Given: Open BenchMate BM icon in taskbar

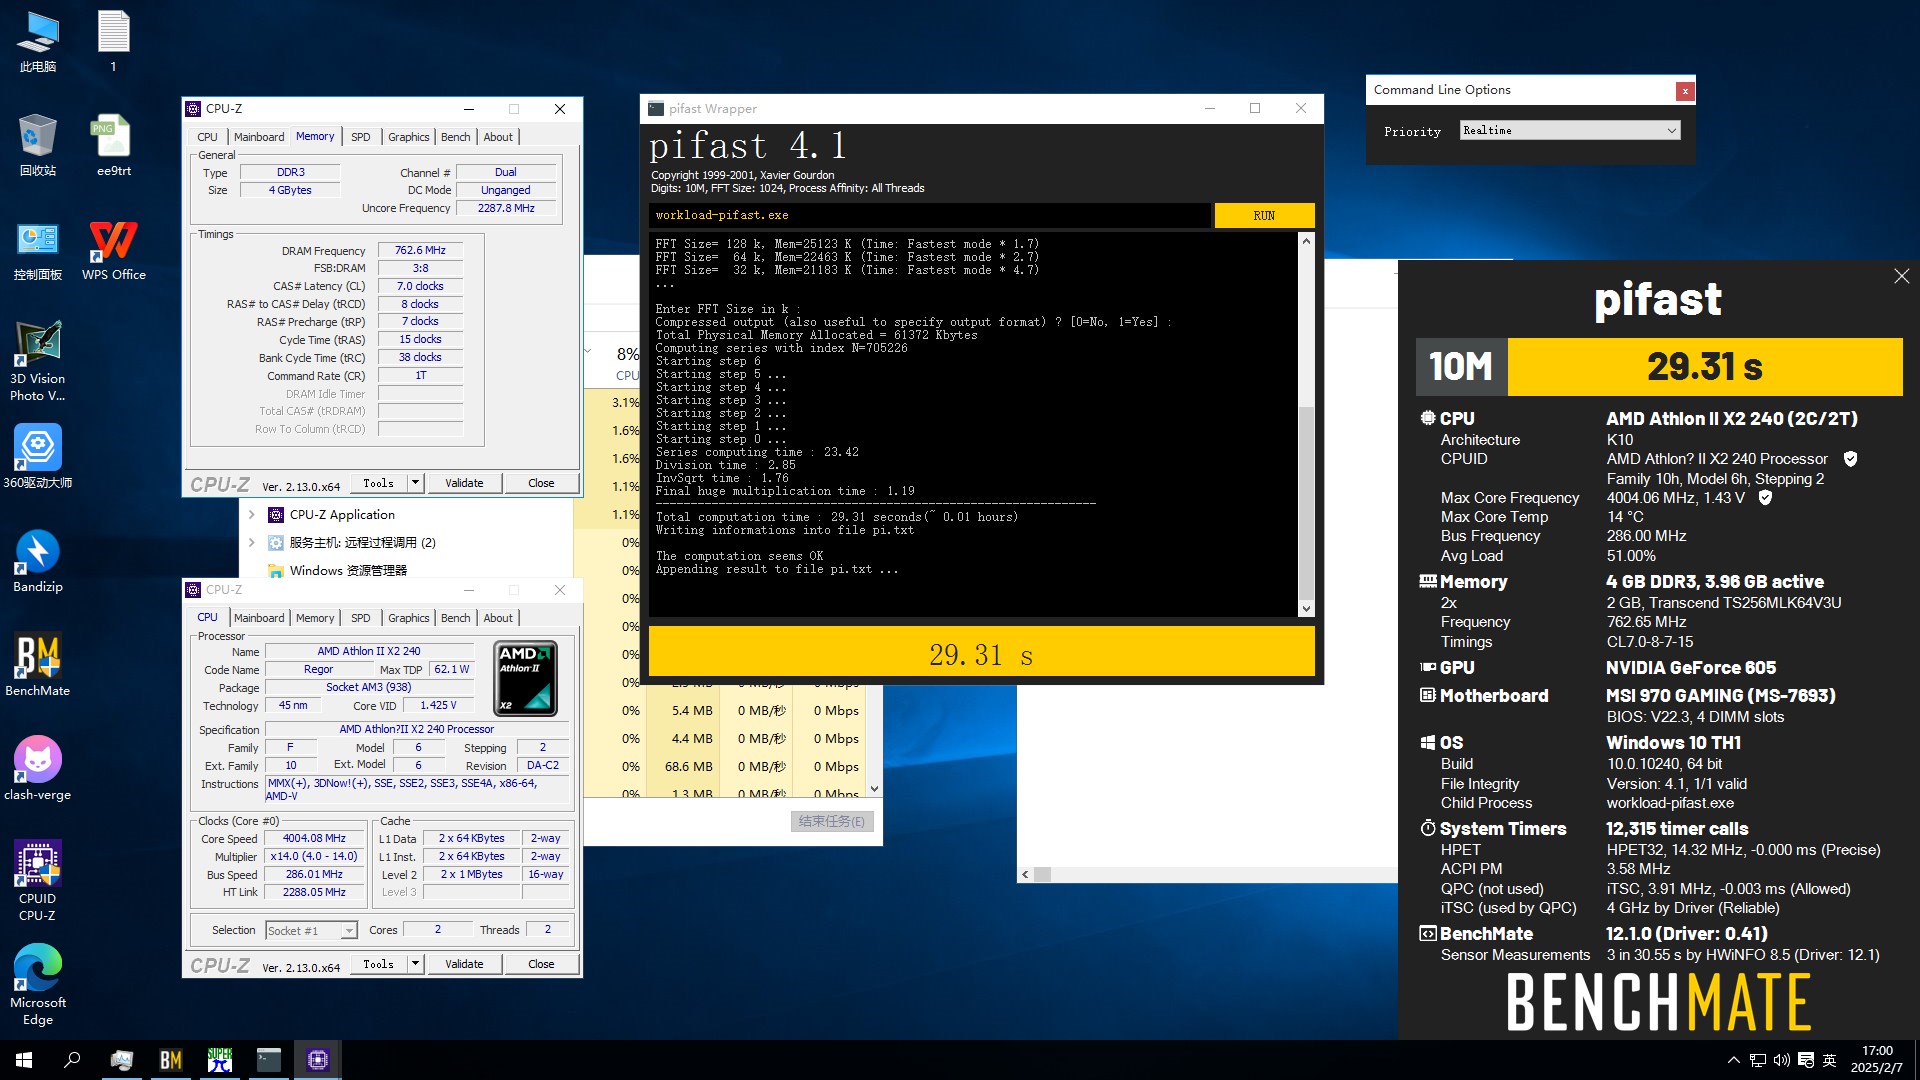Looking at the screenshot, I should (x=170, y=1060).
